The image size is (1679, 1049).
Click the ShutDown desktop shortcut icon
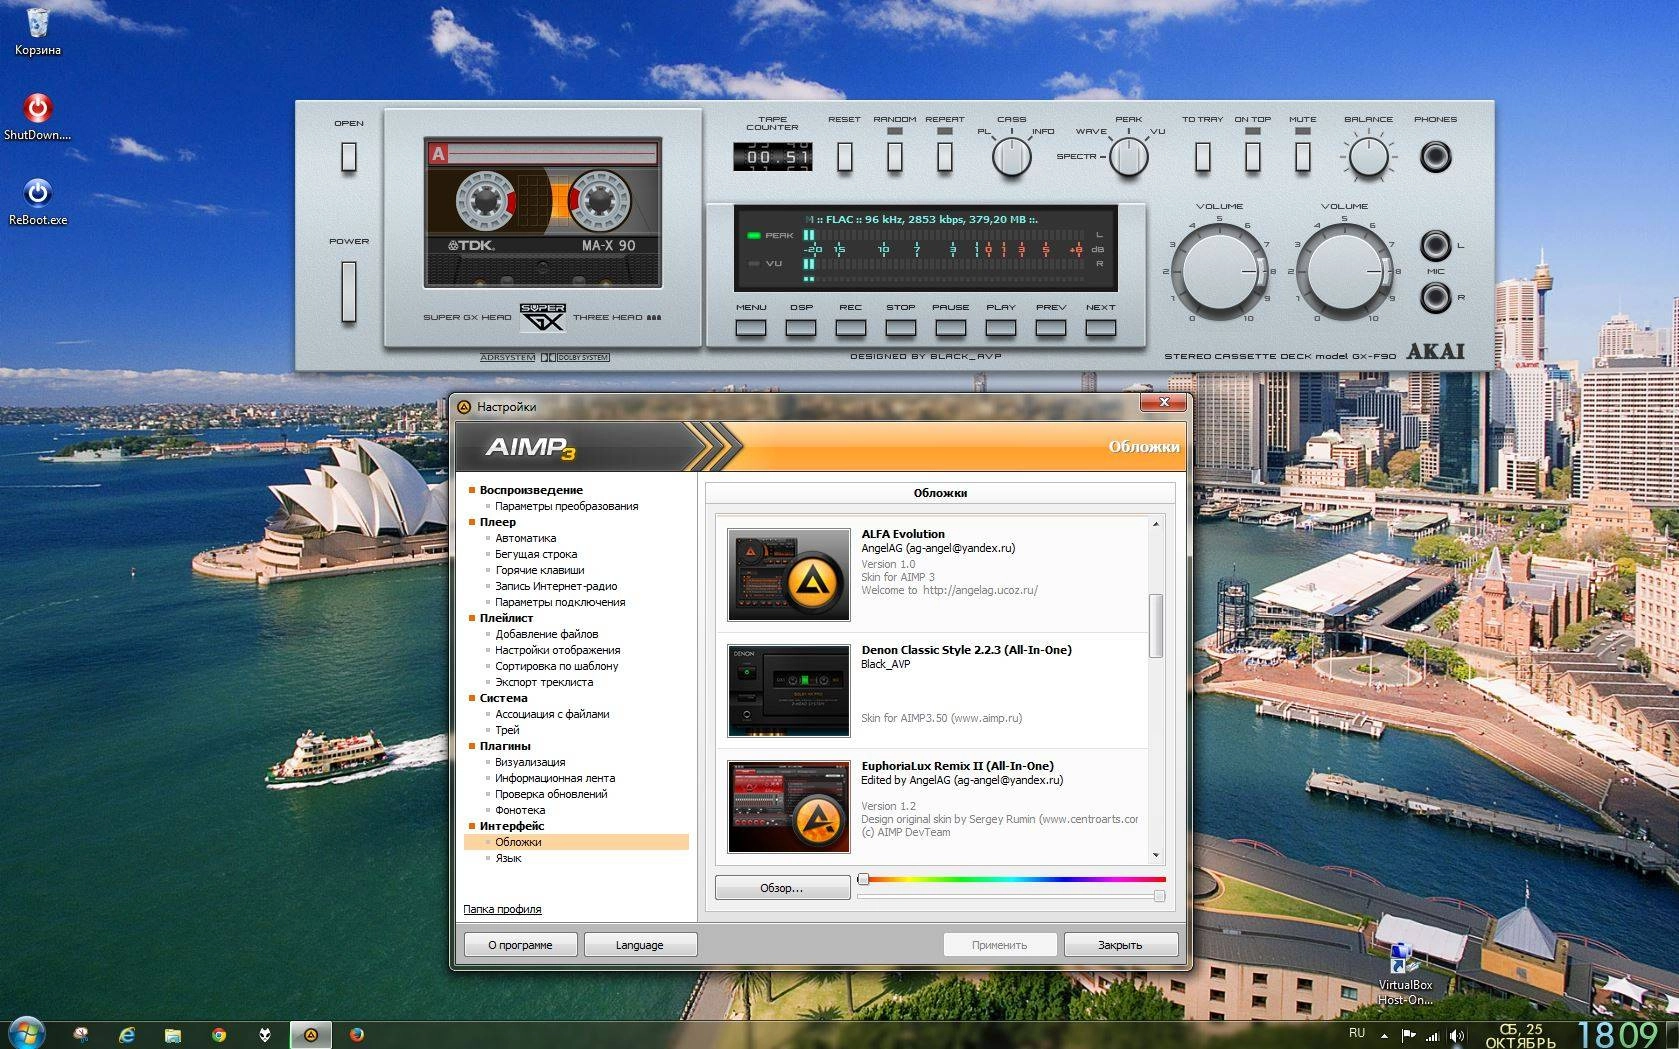click(37, 108)
